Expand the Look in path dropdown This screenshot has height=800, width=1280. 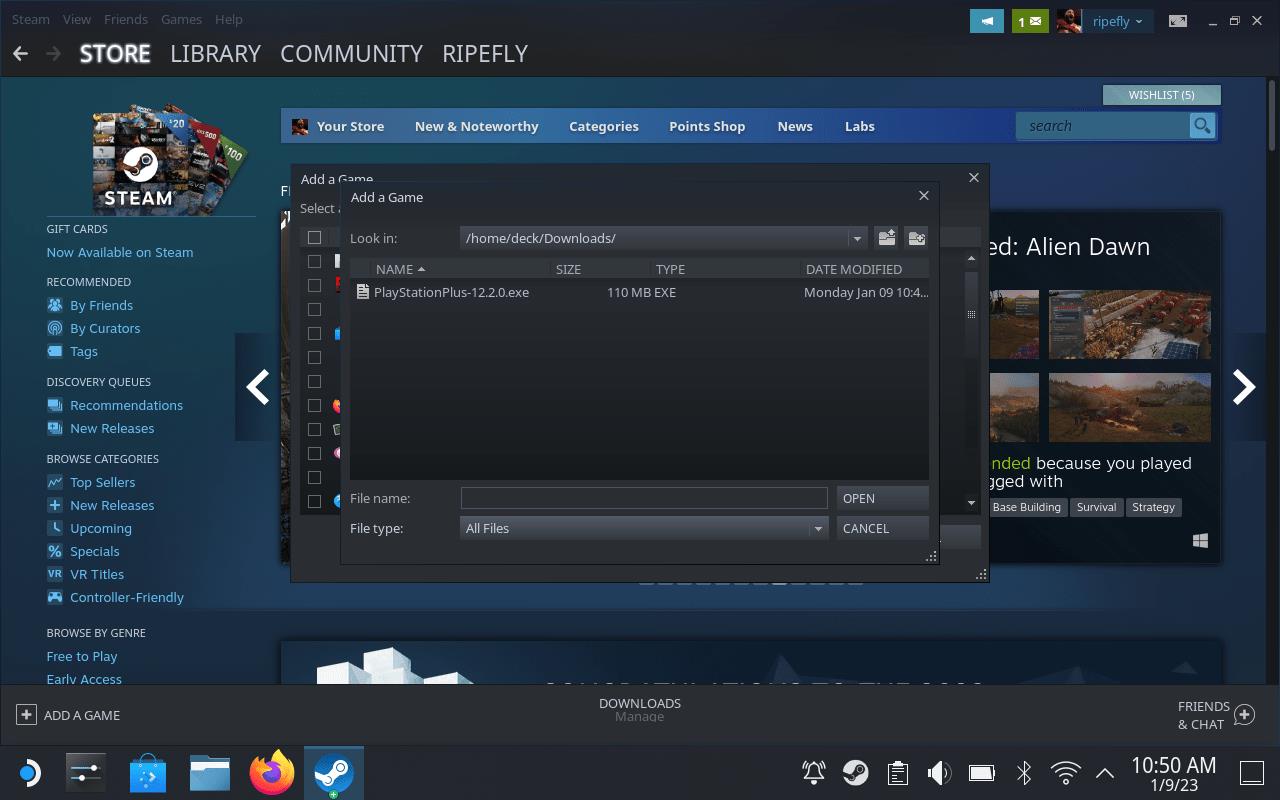point(856,238)
